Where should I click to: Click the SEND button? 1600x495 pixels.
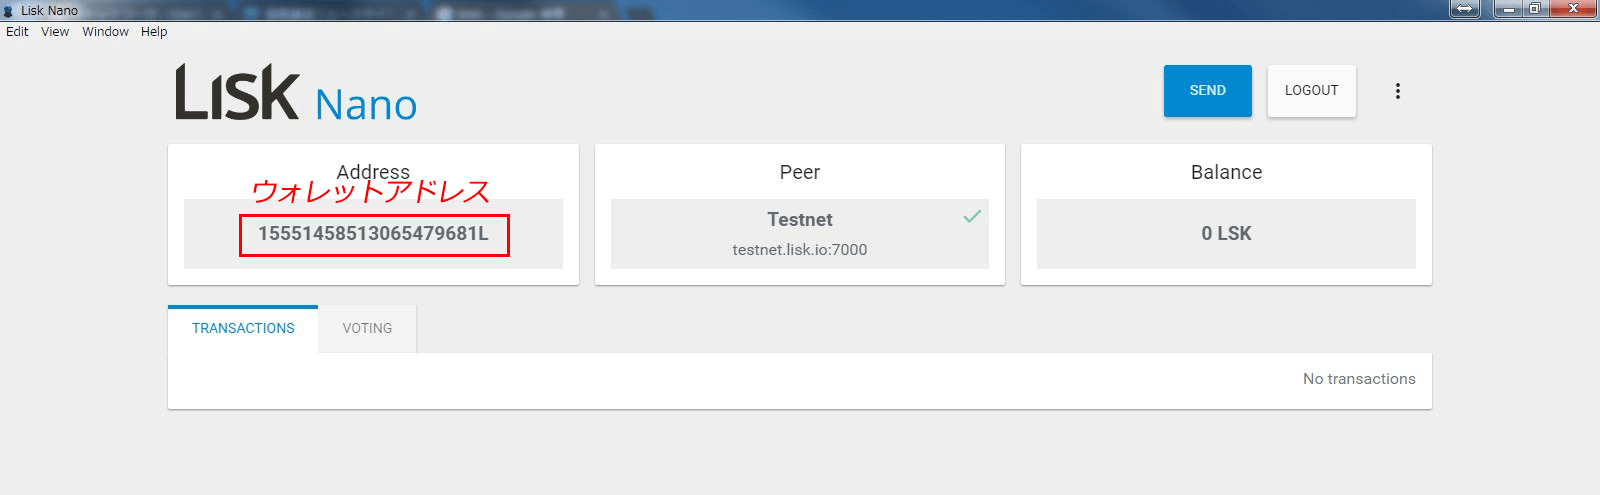[1207, 91]
